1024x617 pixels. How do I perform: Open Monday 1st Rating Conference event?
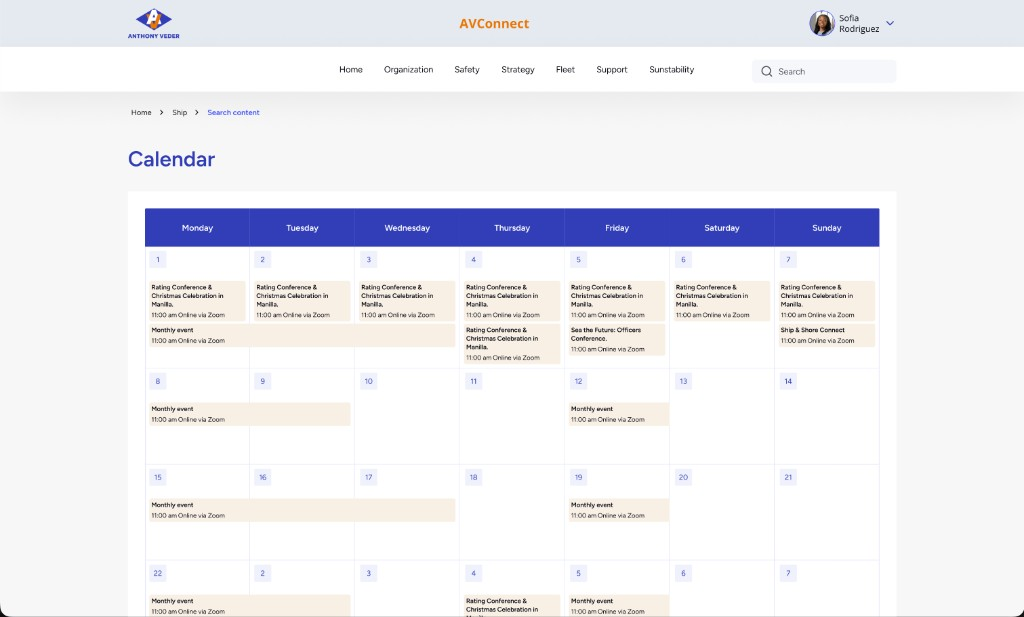coord(197,301)
